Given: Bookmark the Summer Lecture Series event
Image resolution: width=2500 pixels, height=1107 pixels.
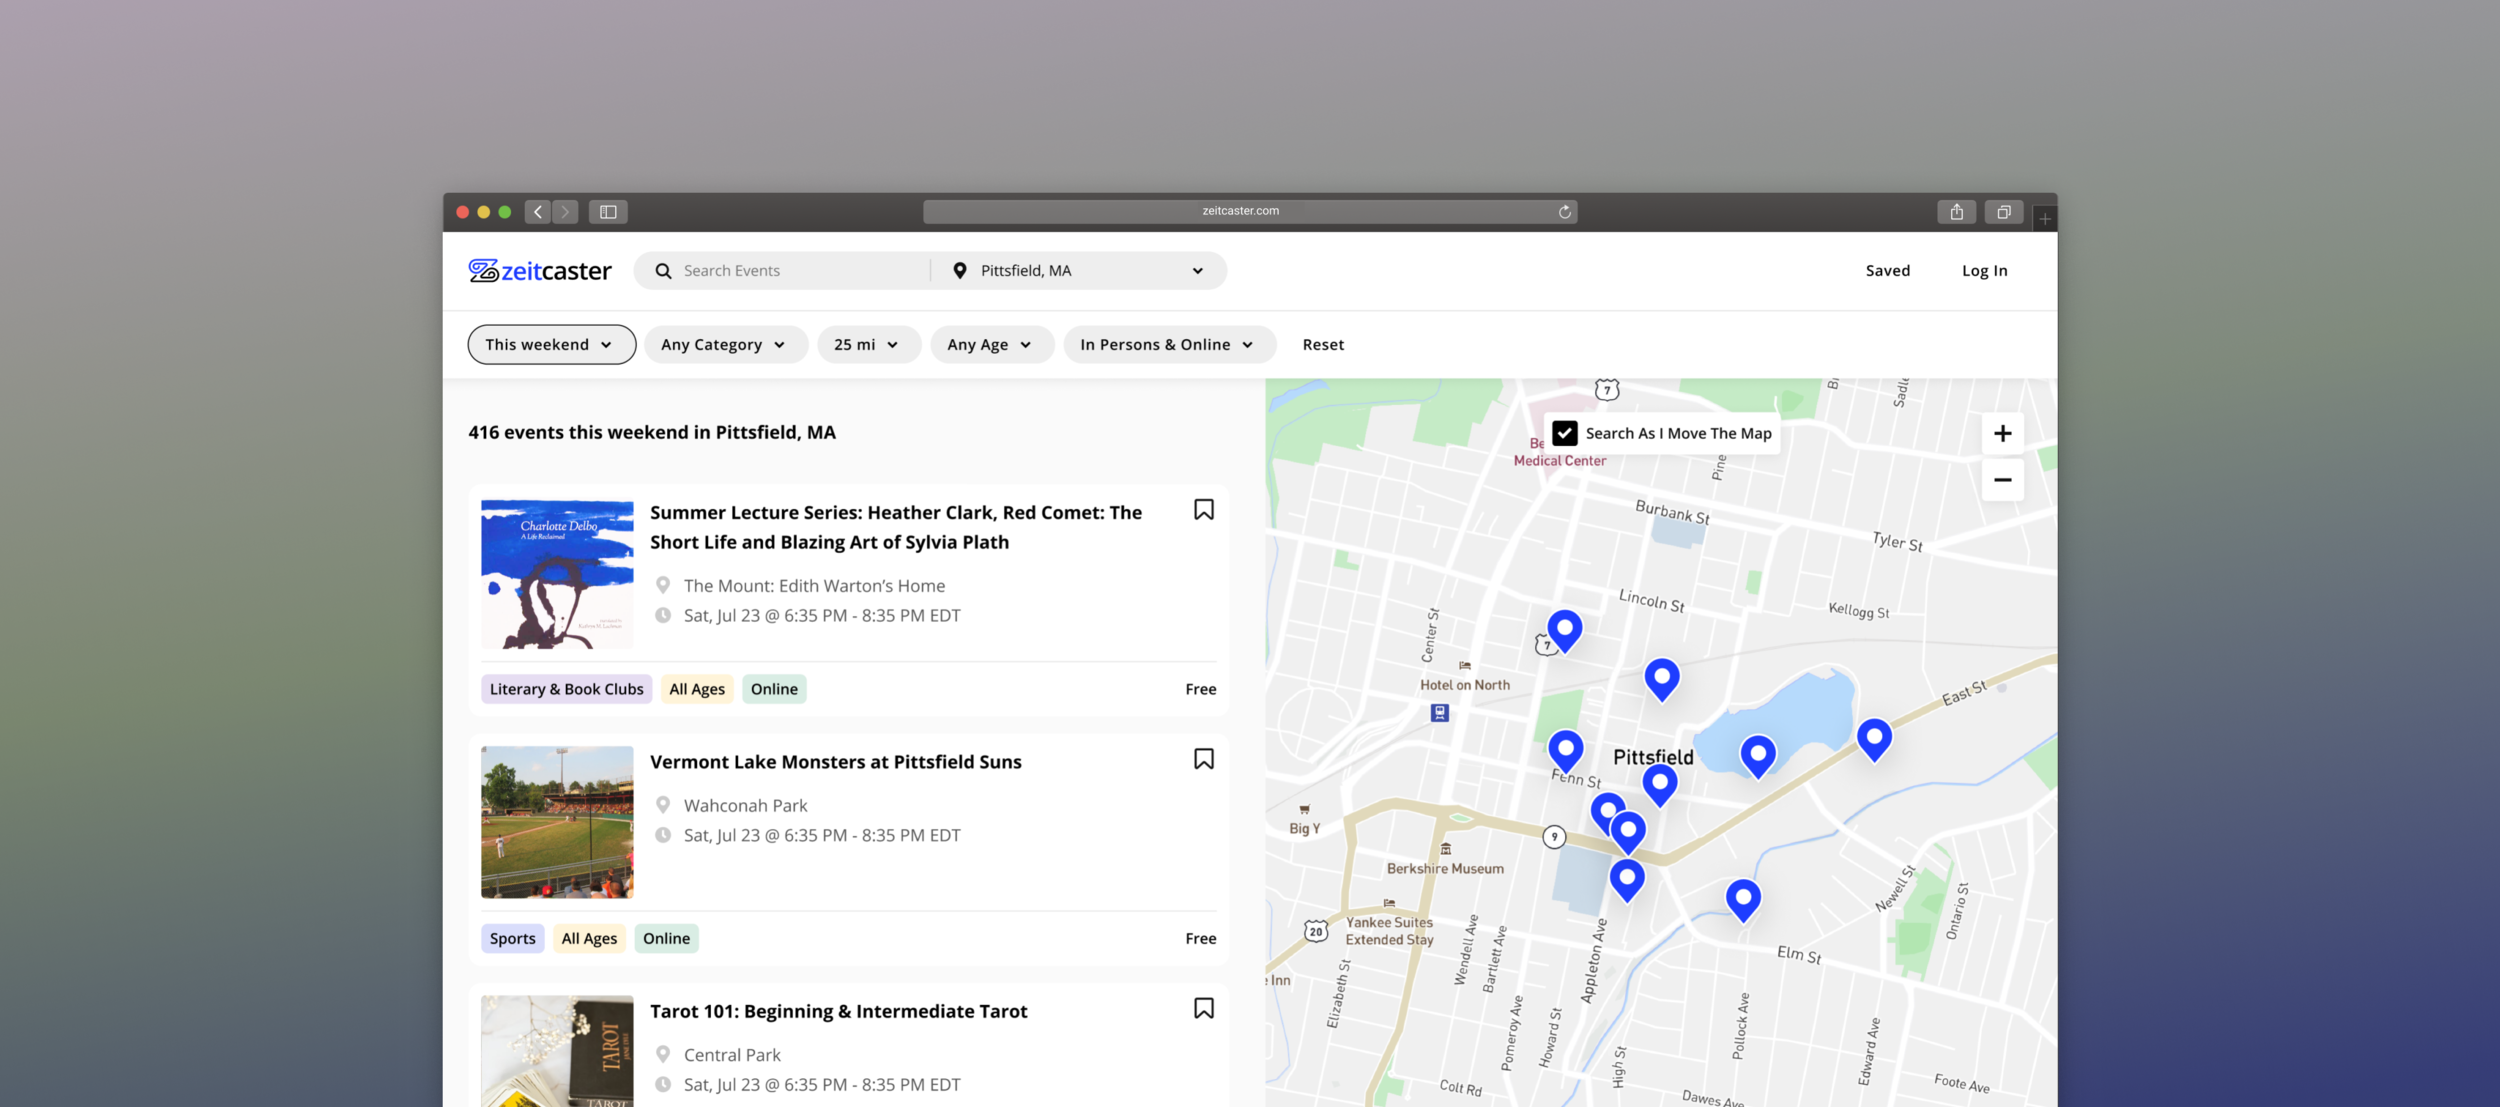Looking at the screenshot, I should pos(1203,510).
